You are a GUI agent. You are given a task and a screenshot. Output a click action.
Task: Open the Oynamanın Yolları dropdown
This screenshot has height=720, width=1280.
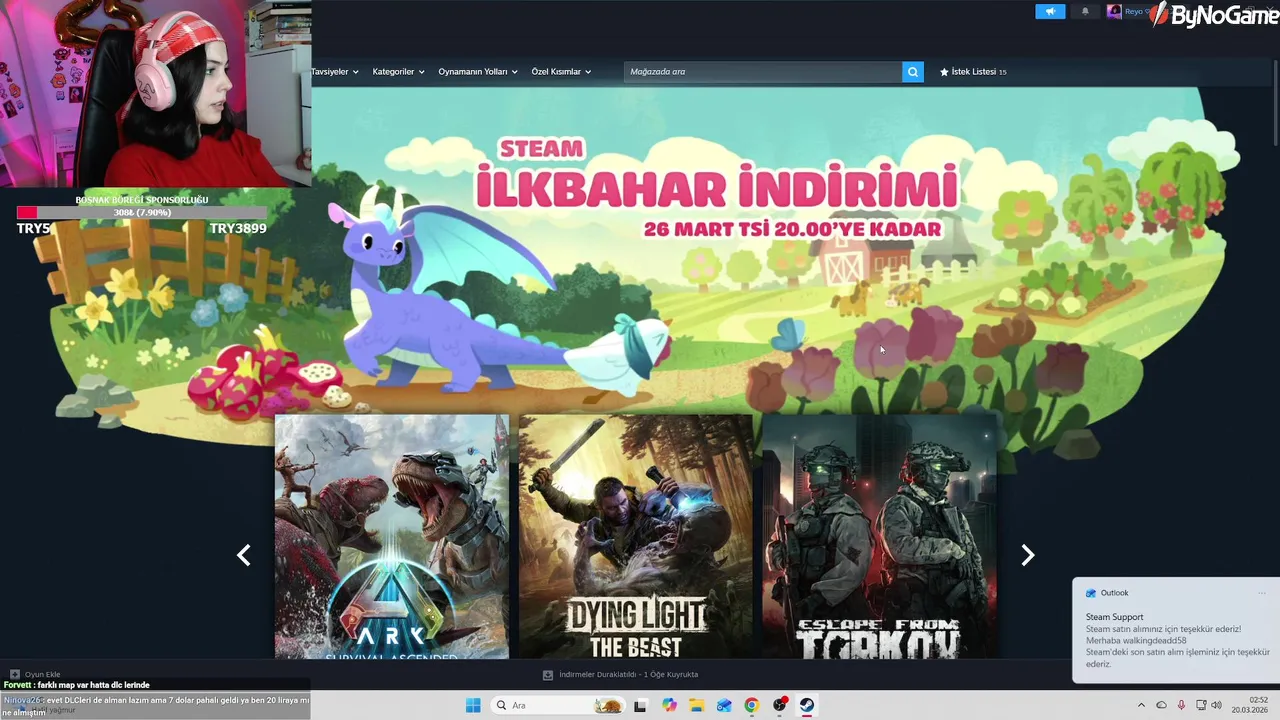click(x=478, y=72)
